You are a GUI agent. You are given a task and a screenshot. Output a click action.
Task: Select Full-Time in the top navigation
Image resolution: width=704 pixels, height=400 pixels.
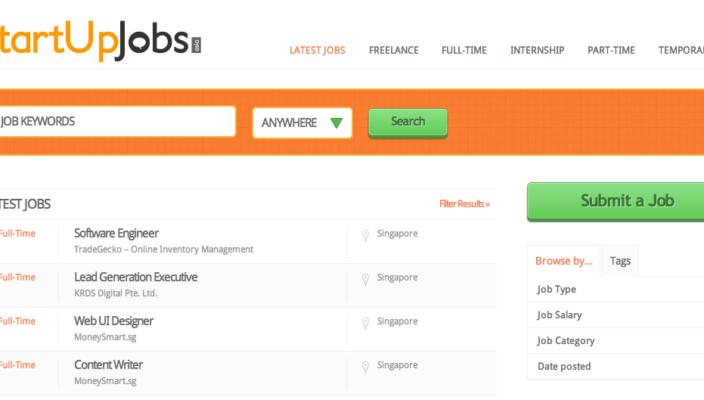point(464,50)
